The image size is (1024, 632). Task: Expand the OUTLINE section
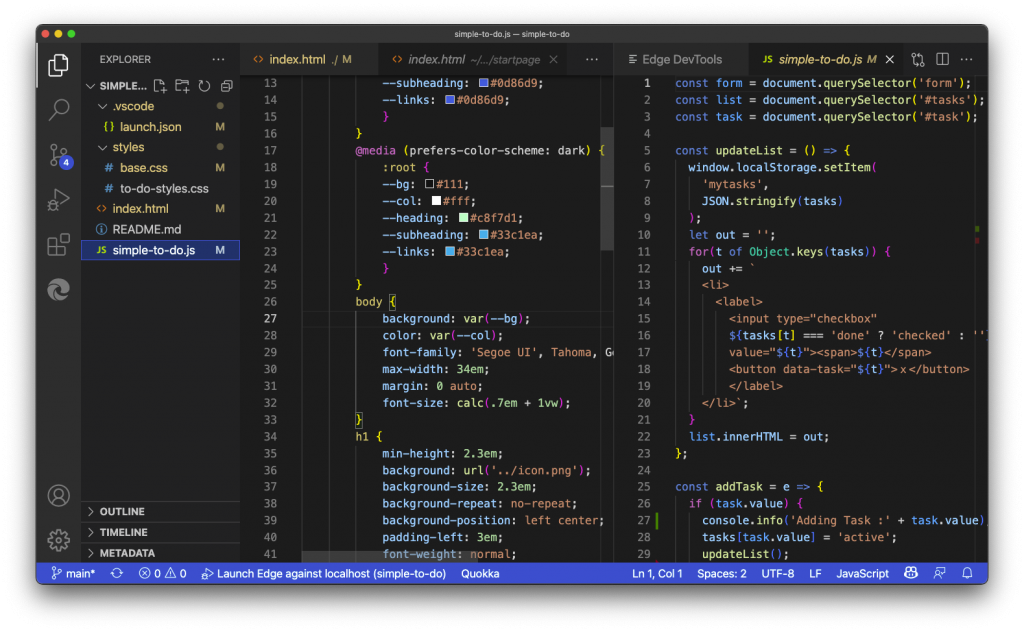point(161,511)
